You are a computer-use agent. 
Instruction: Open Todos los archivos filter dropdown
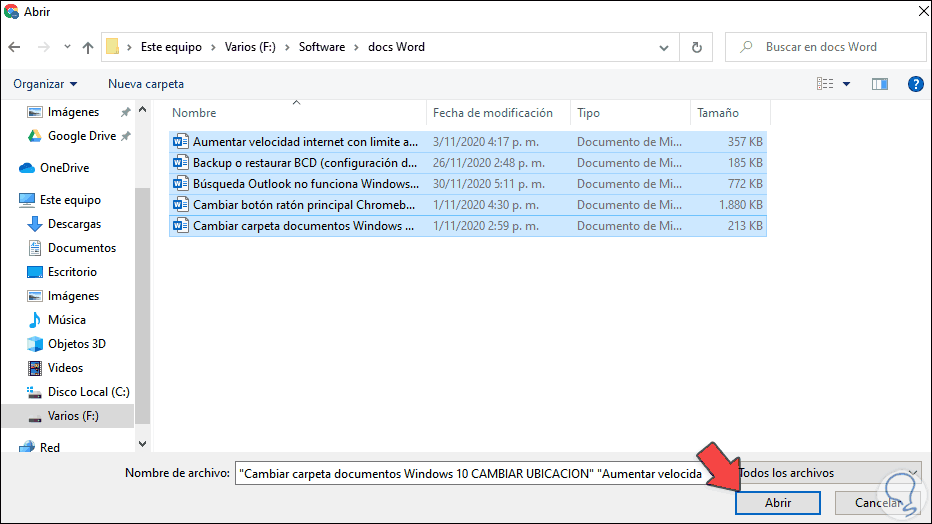coord(829,473)
